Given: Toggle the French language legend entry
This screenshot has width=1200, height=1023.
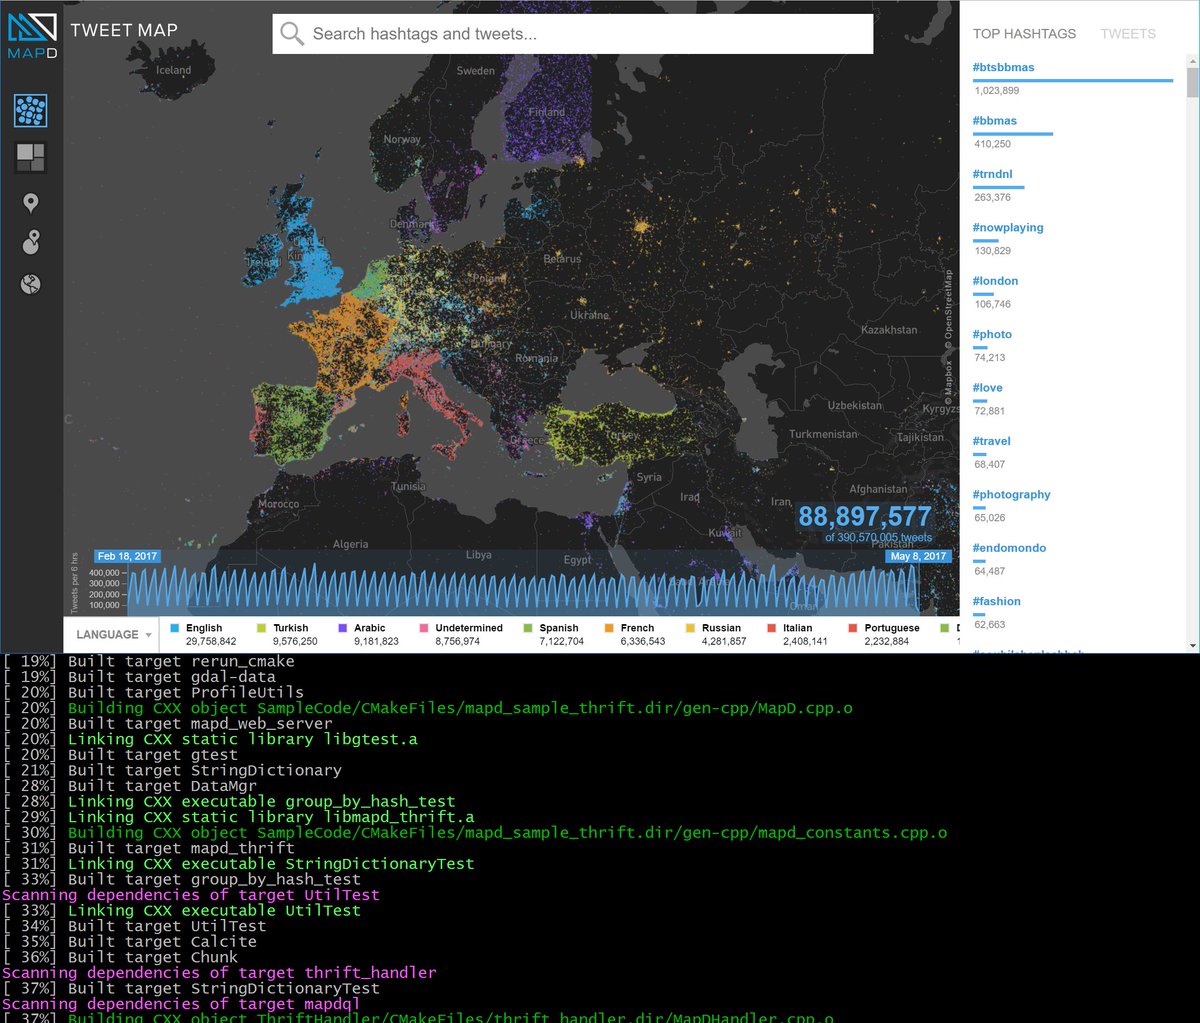Looking at the screenshot, I should click(x=635, y=634).
